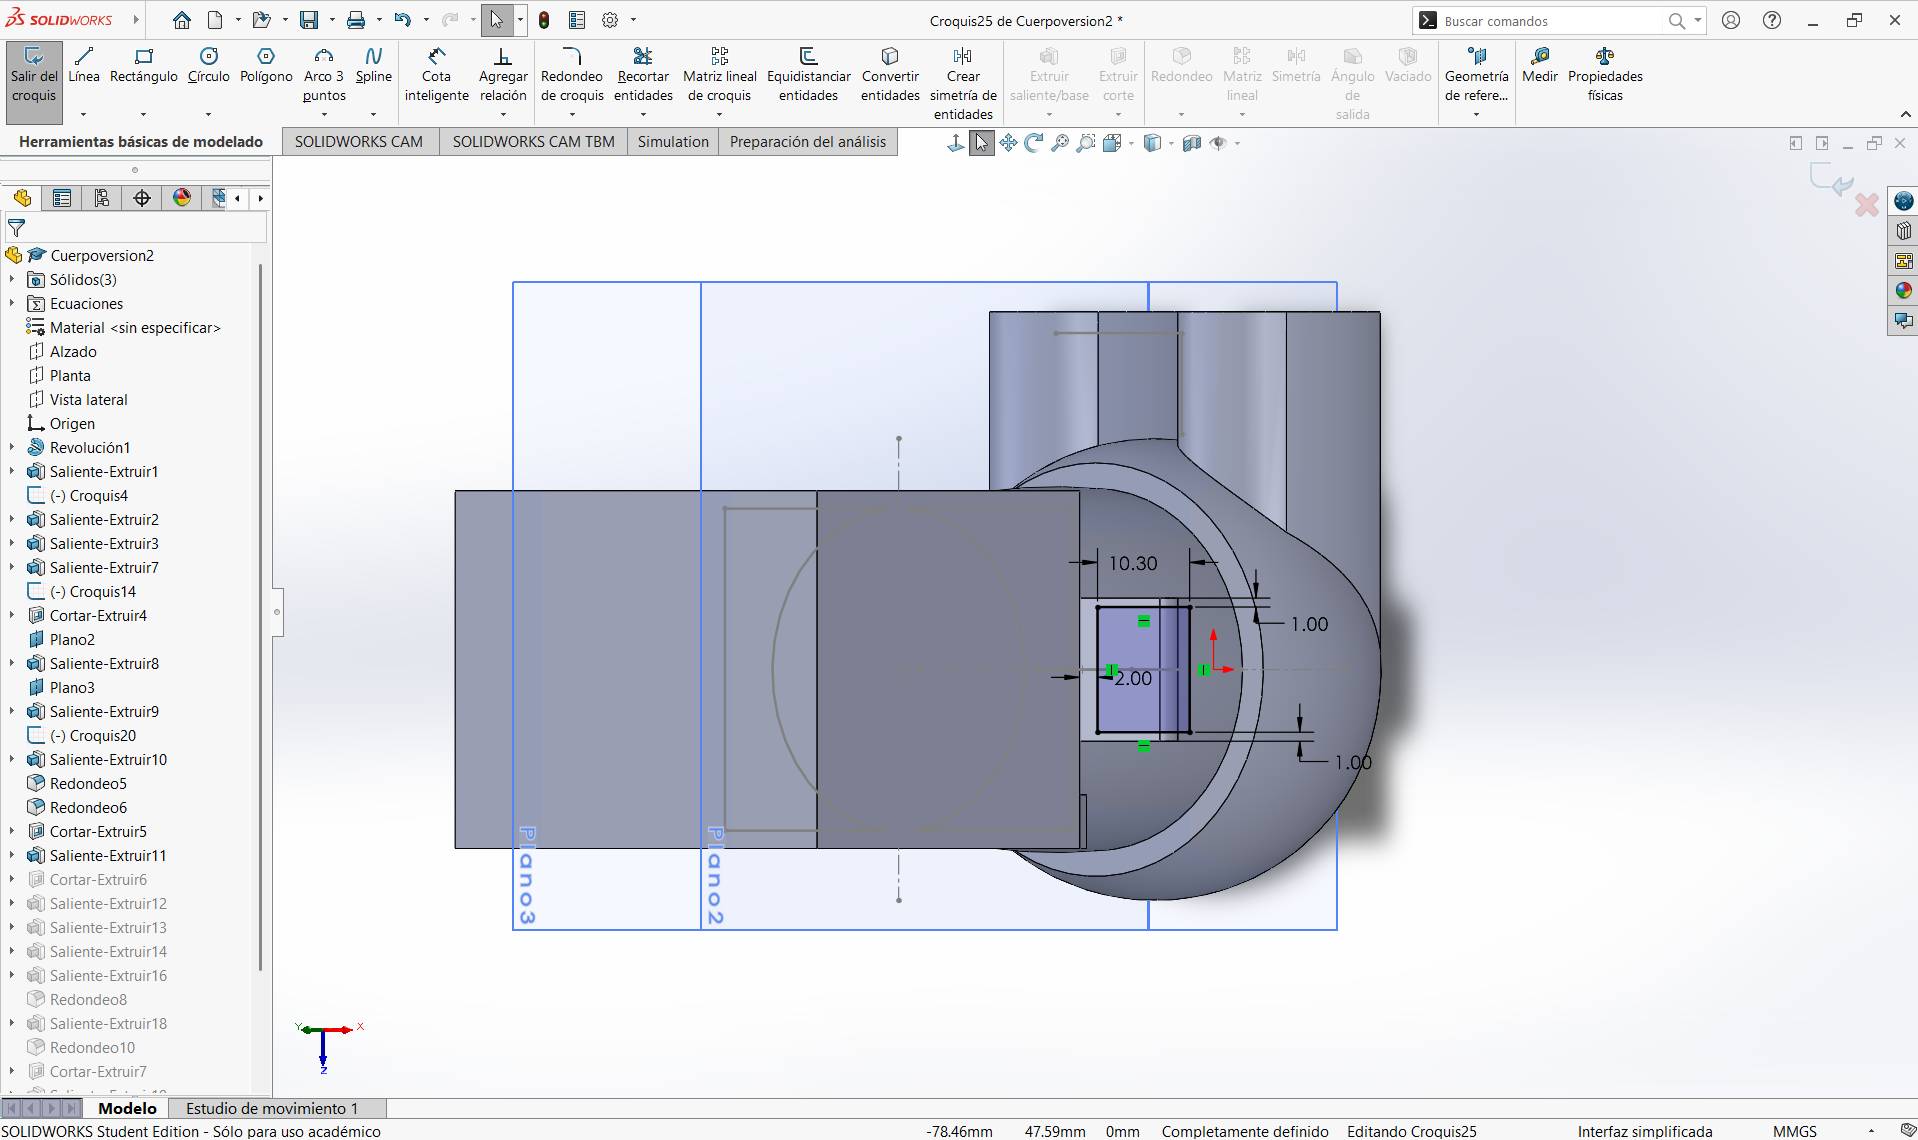Click the Home icon in title bar
The width and height of the screenshot is (1918, 1140).
(x=181, y=20)
